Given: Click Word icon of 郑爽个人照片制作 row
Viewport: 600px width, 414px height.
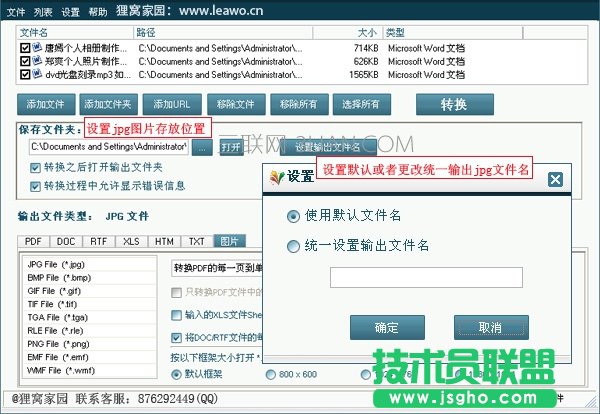Looking at the screenshot, I should [37, 60].
